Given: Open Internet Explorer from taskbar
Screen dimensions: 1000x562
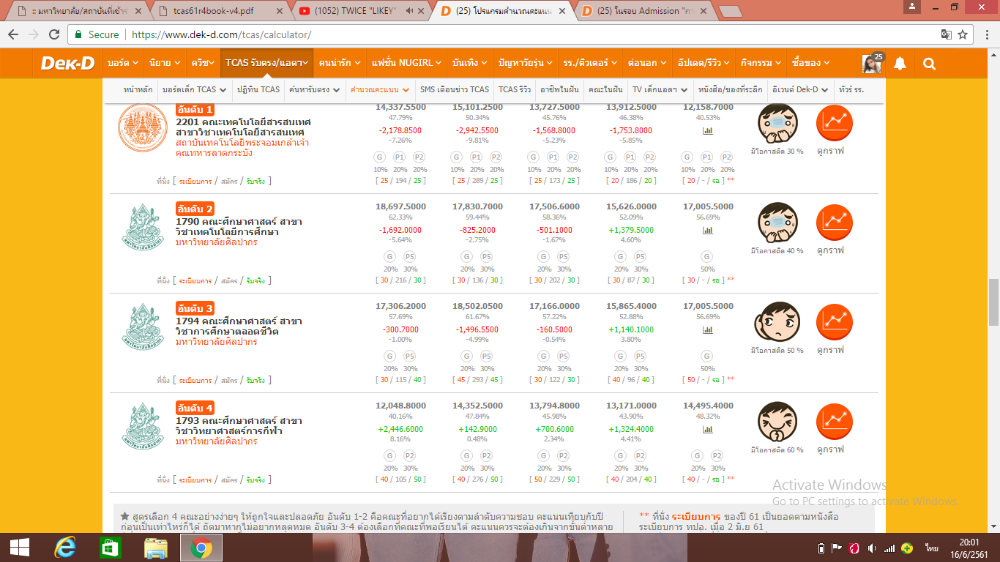Looking at the screenshot, I should 67,547.
